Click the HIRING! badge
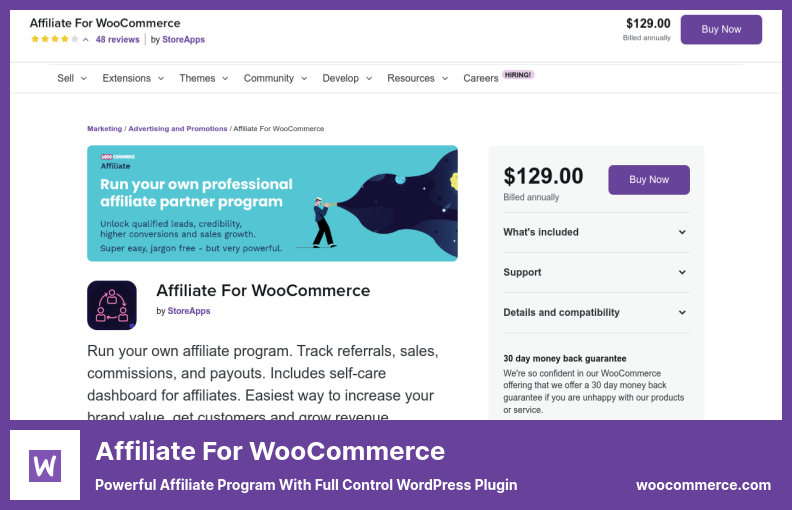792x510 pixels. (x=518, y=75)
